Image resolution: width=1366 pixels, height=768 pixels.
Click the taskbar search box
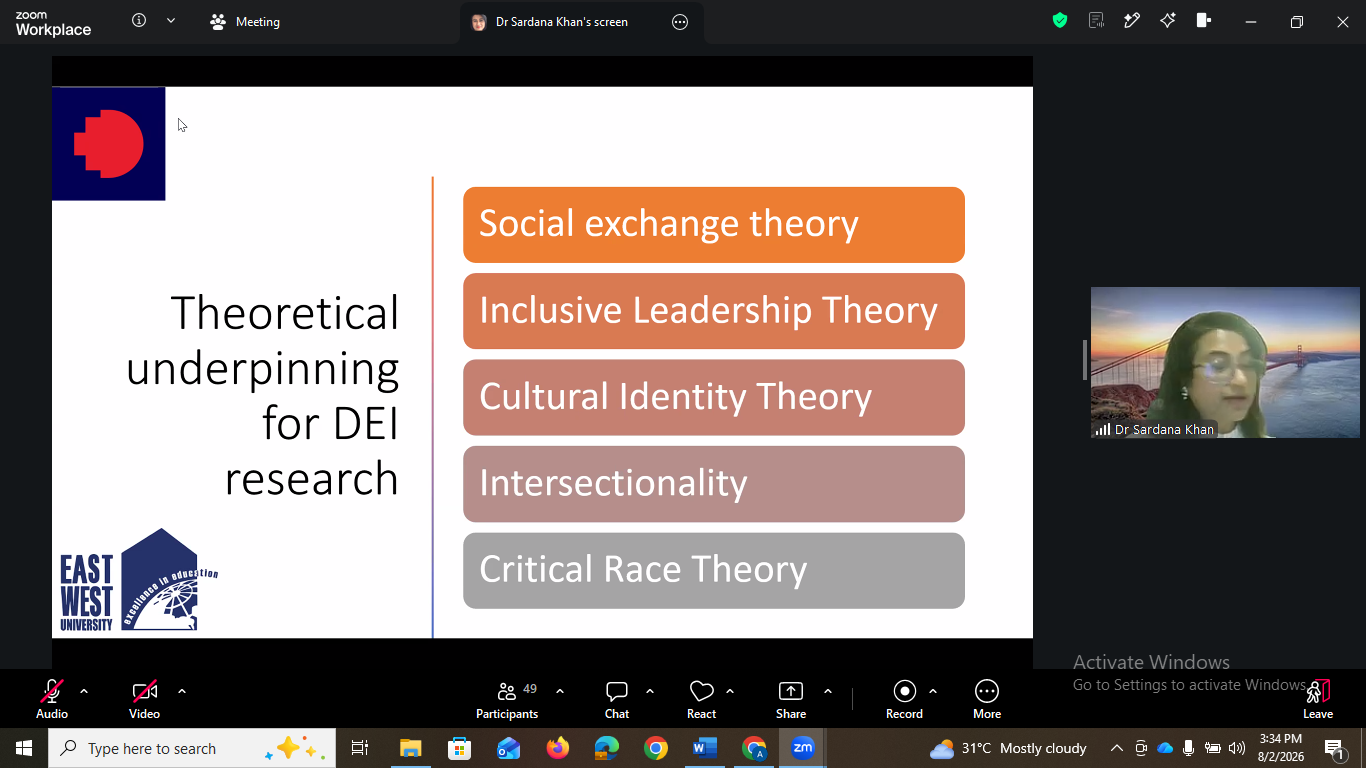pyautogui.click(x=192, y=748)
